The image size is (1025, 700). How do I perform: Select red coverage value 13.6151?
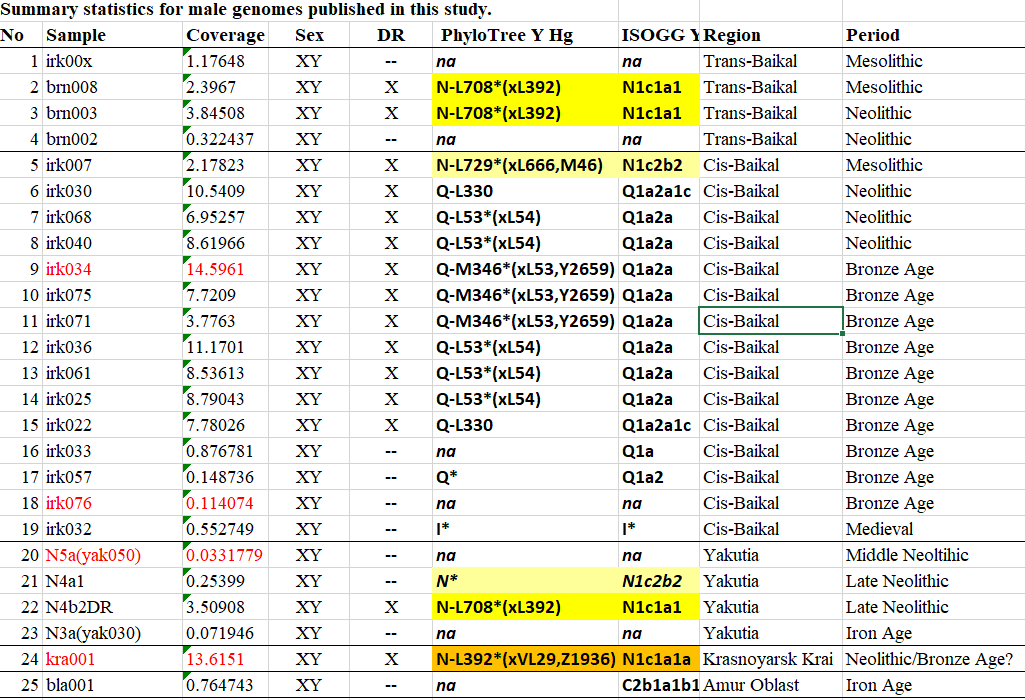225,659
